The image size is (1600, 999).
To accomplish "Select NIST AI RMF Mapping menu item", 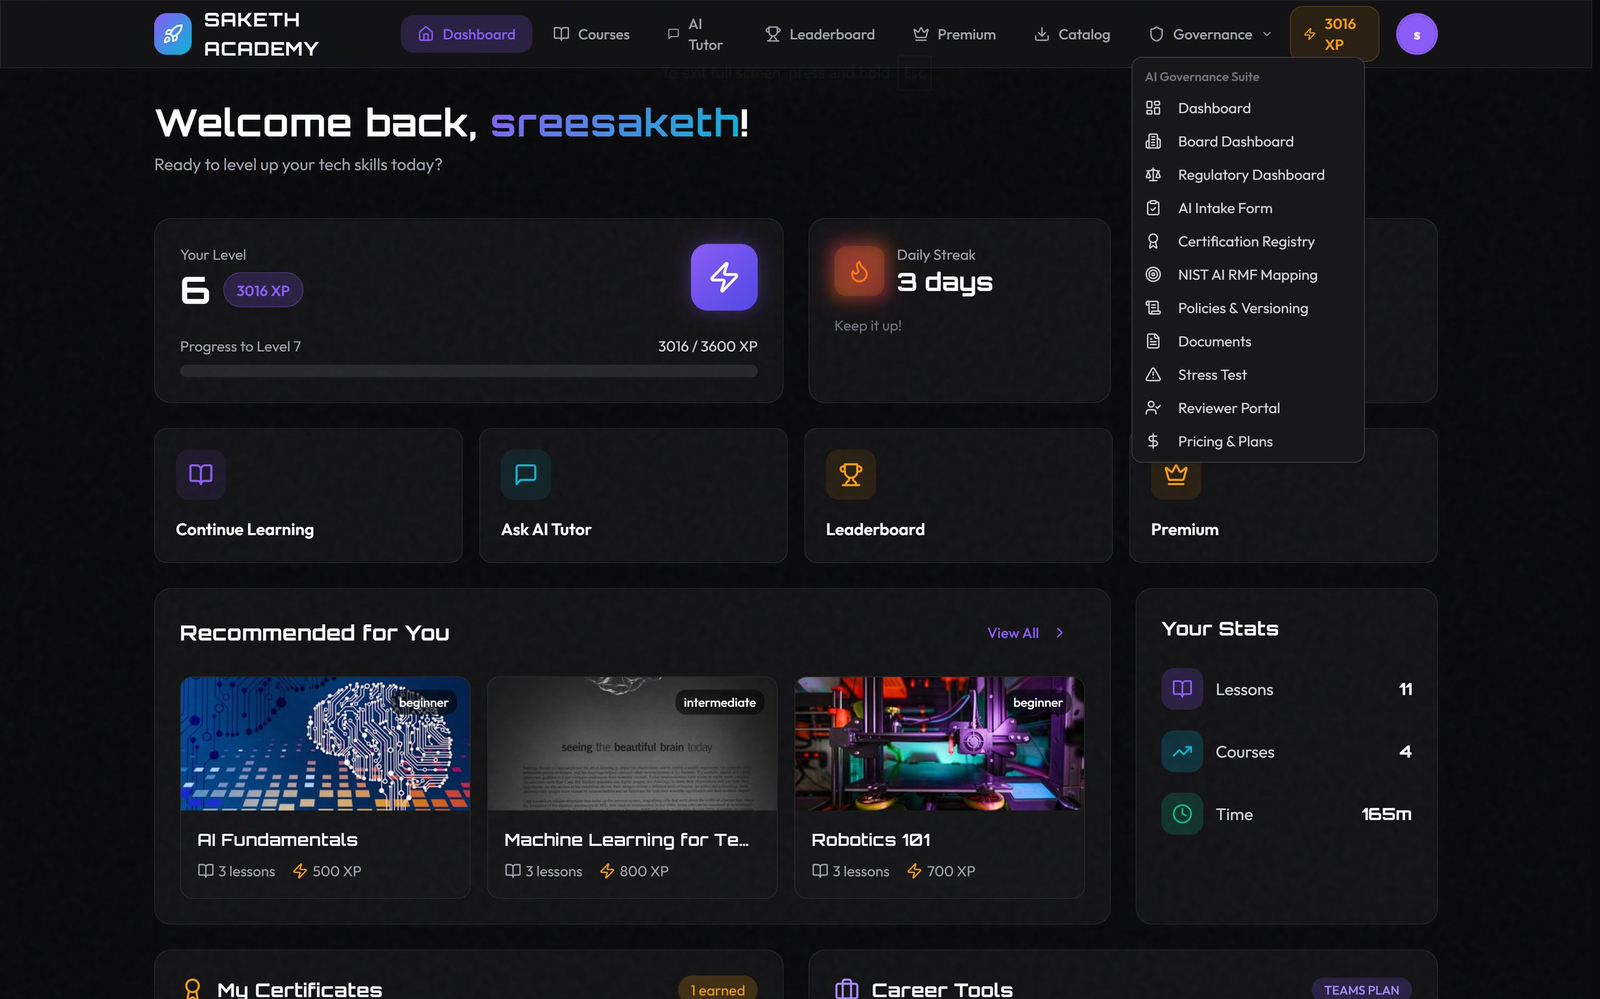I will (1247, 275).
